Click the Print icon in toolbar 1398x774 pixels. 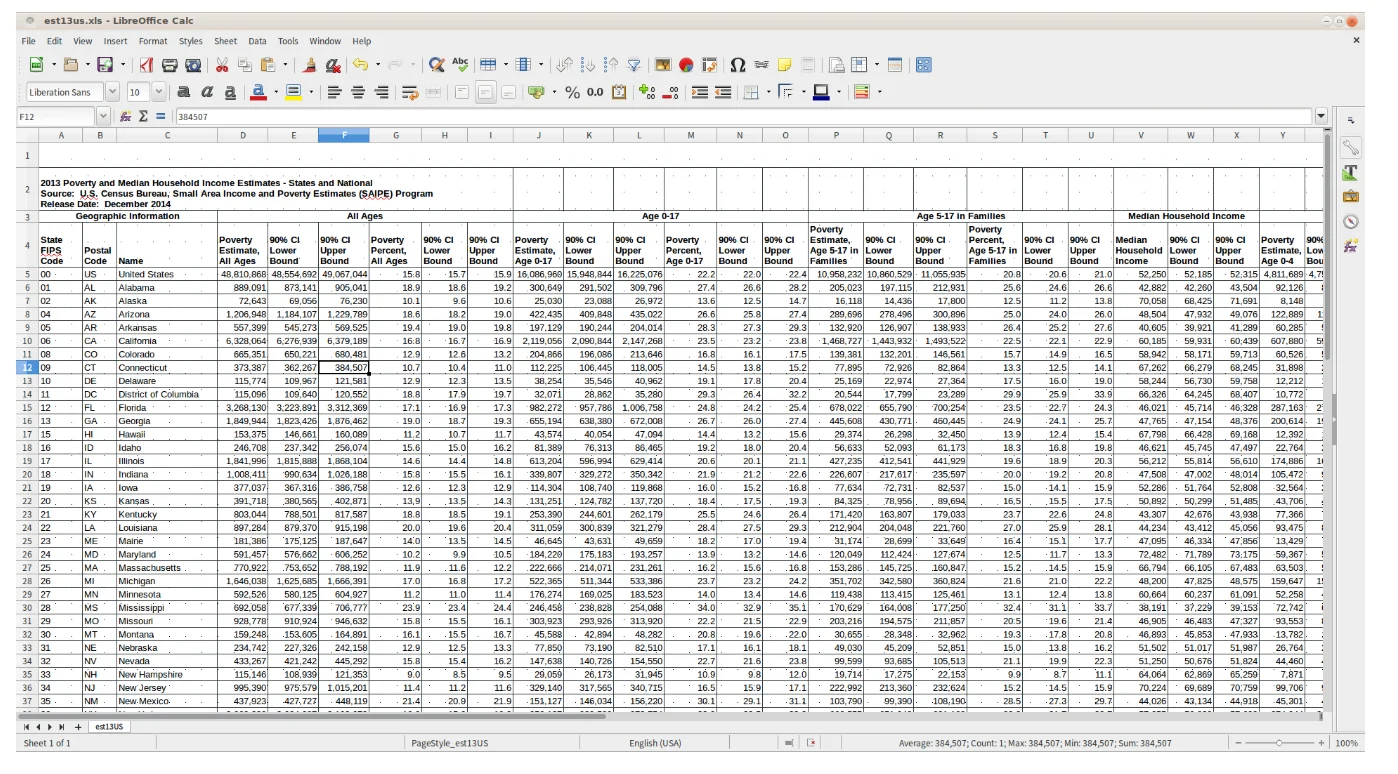point(170,65)
